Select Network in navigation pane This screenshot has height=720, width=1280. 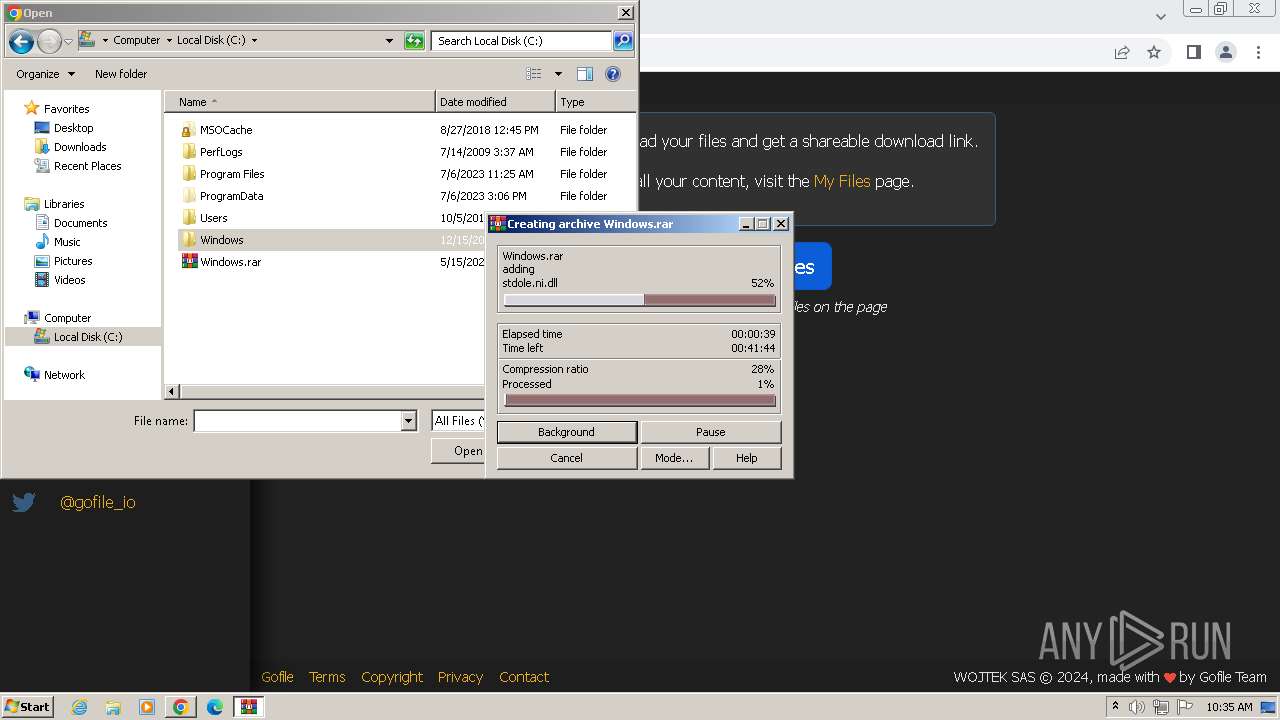pyautogui.click(x=64, y=375)
